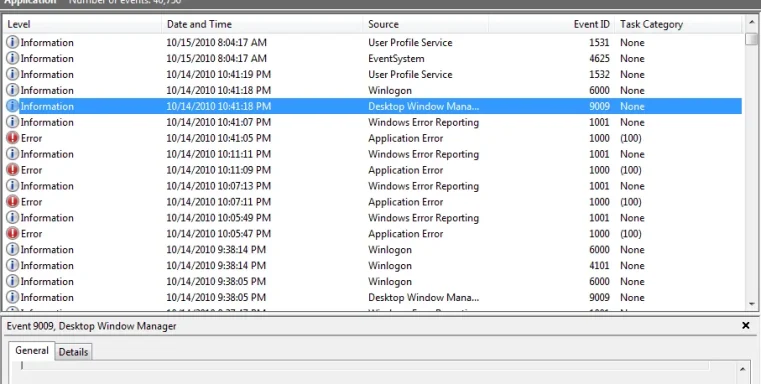Sort events by the Date and Time column header
This screenshot has height=384, width=761.
point(262,24)
